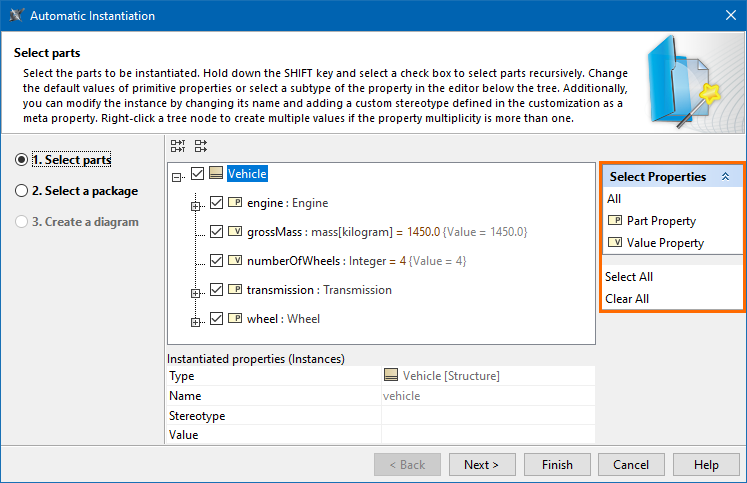This screenshot has height=483, width=747.
Task: Uncheck the transmission : Transmission checkbox
Action: [x=216, y=289]
